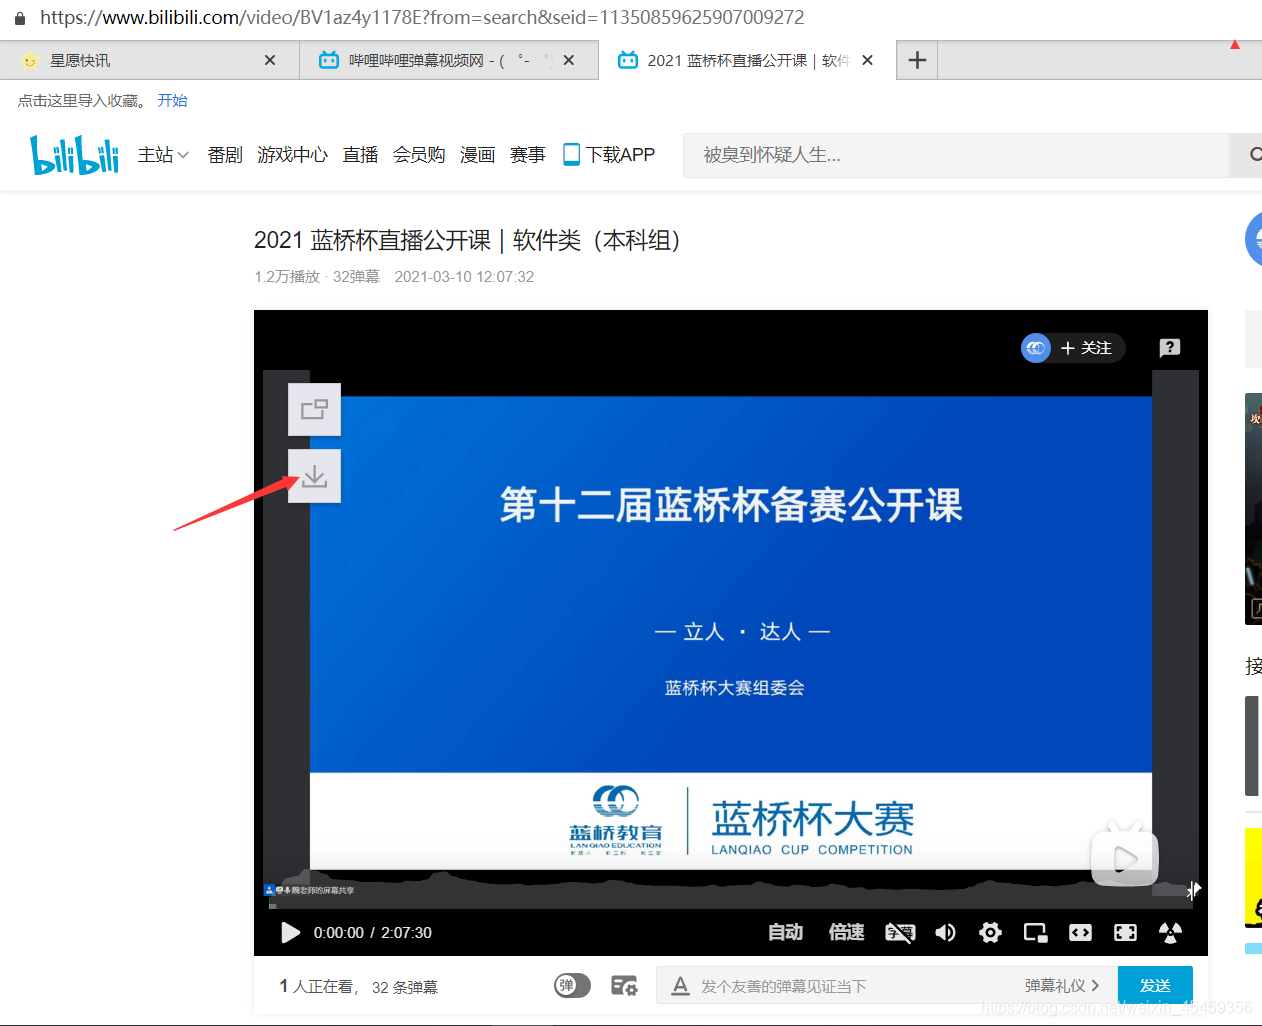
Task: Open the 弹幕礼仪 link
Action: point(1062,986)
